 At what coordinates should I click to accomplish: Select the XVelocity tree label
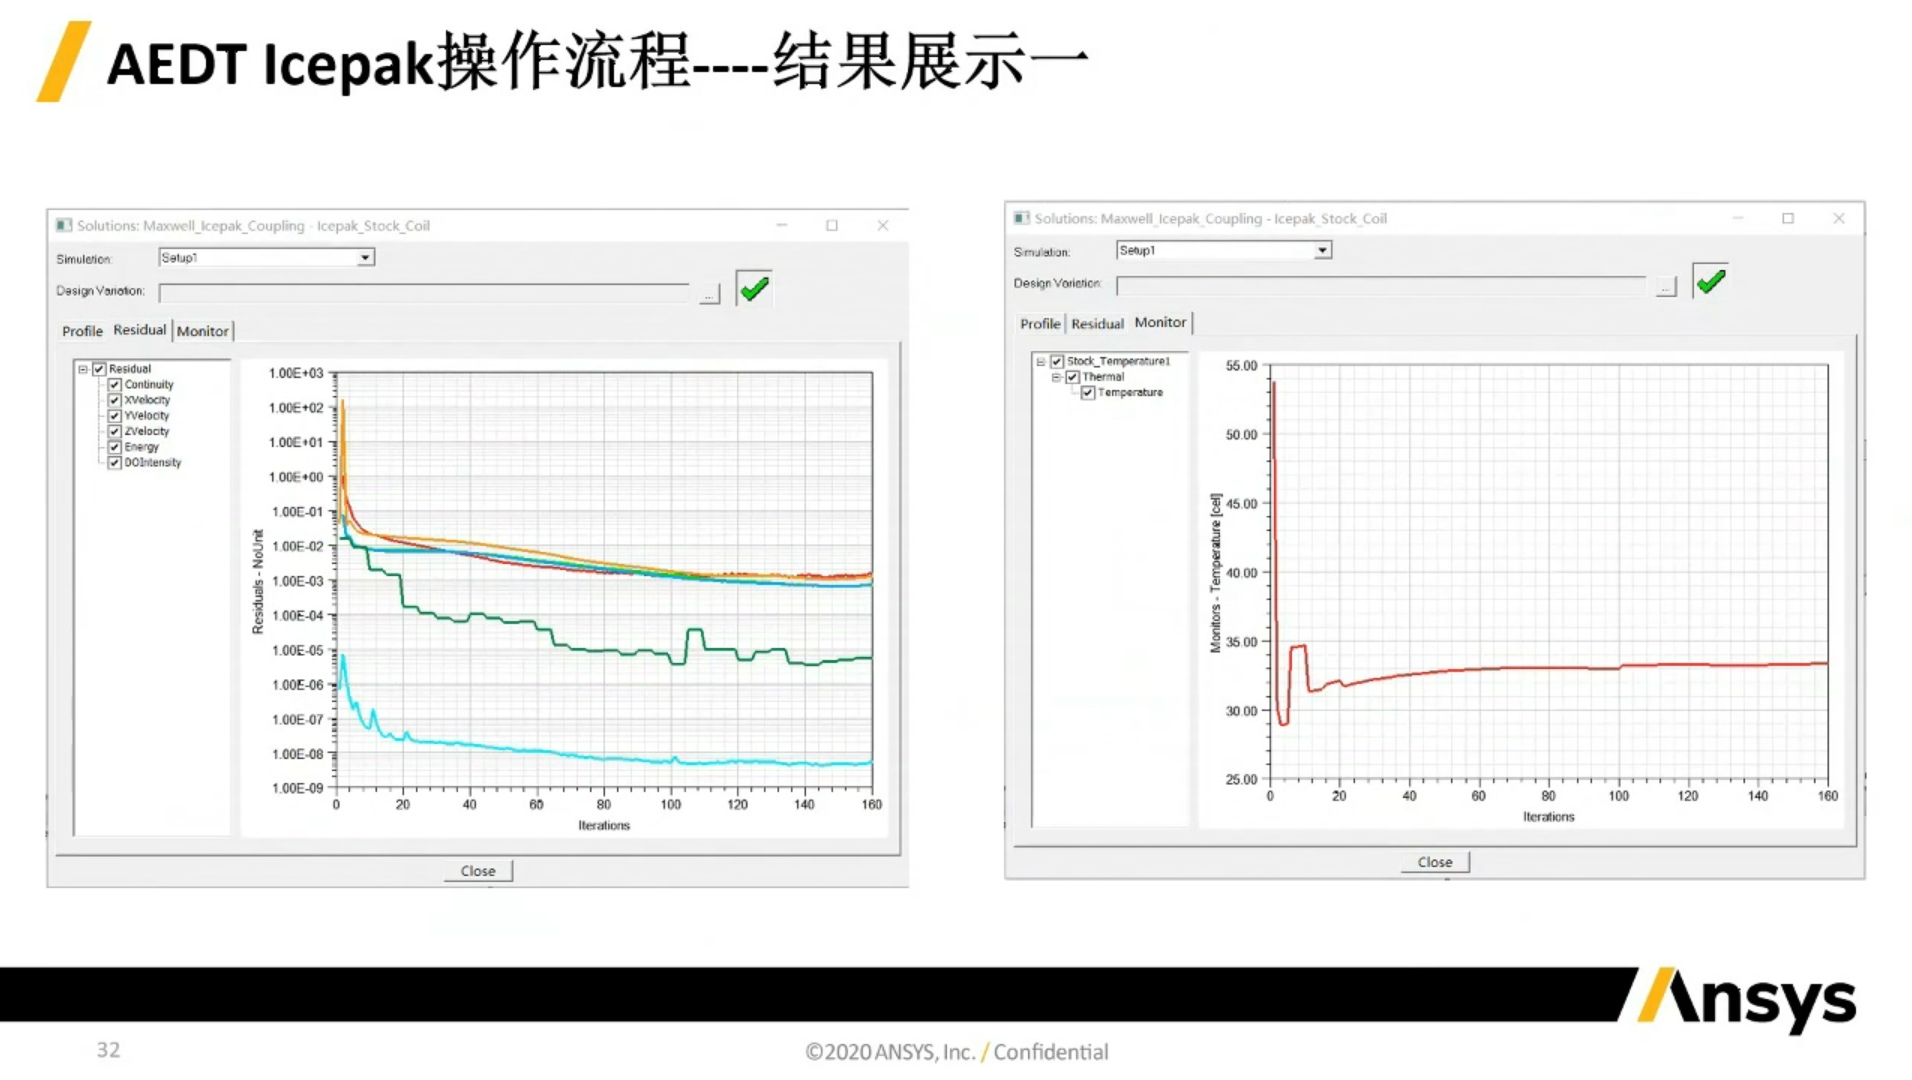tap(147, 400)
